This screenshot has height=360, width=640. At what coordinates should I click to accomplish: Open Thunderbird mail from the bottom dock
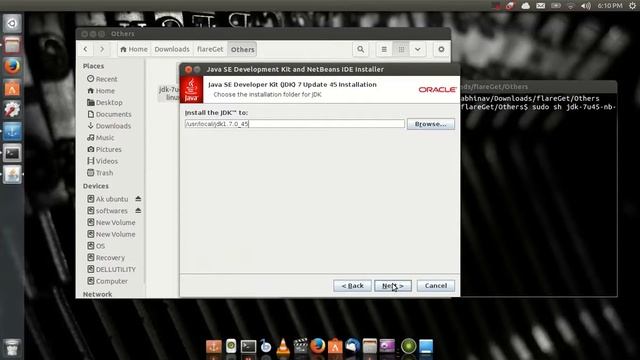(x=353, y=346)
